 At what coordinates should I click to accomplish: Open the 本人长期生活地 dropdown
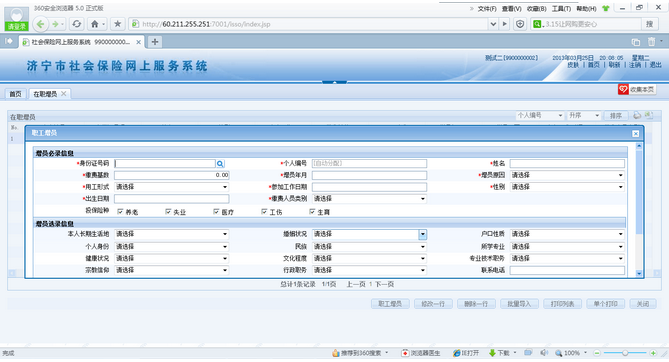(172, 234)
